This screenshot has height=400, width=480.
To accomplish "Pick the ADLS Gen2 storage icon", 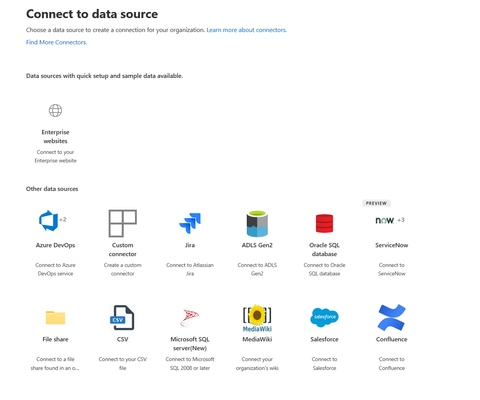I will 257,224.
